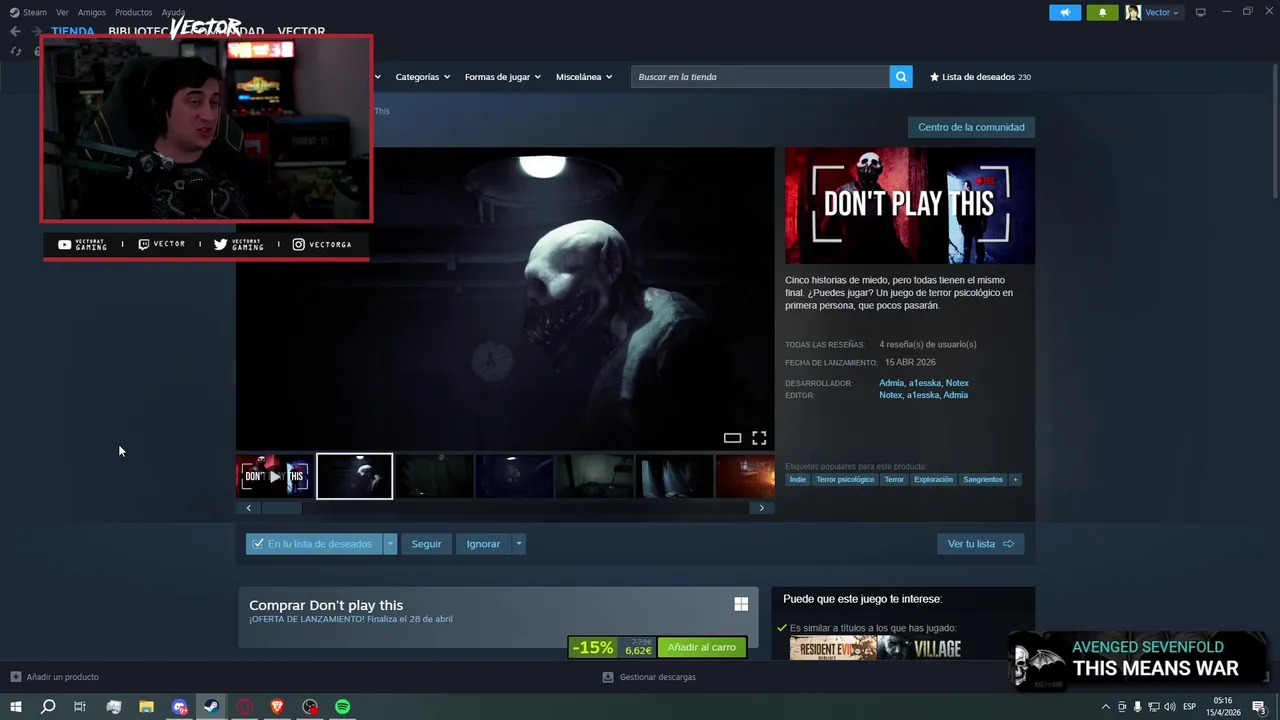Open the Don't Play This header image
1280x720 pixels.
tap(910, 205)
